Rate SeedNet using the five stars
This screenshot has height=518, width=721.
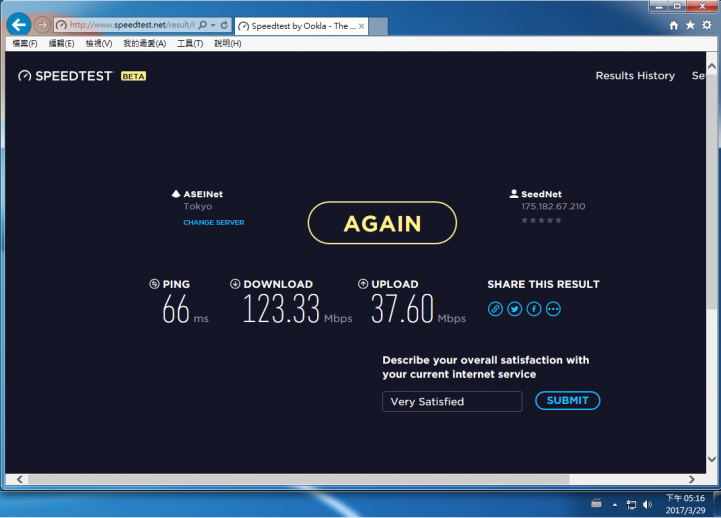pos(541,220)
